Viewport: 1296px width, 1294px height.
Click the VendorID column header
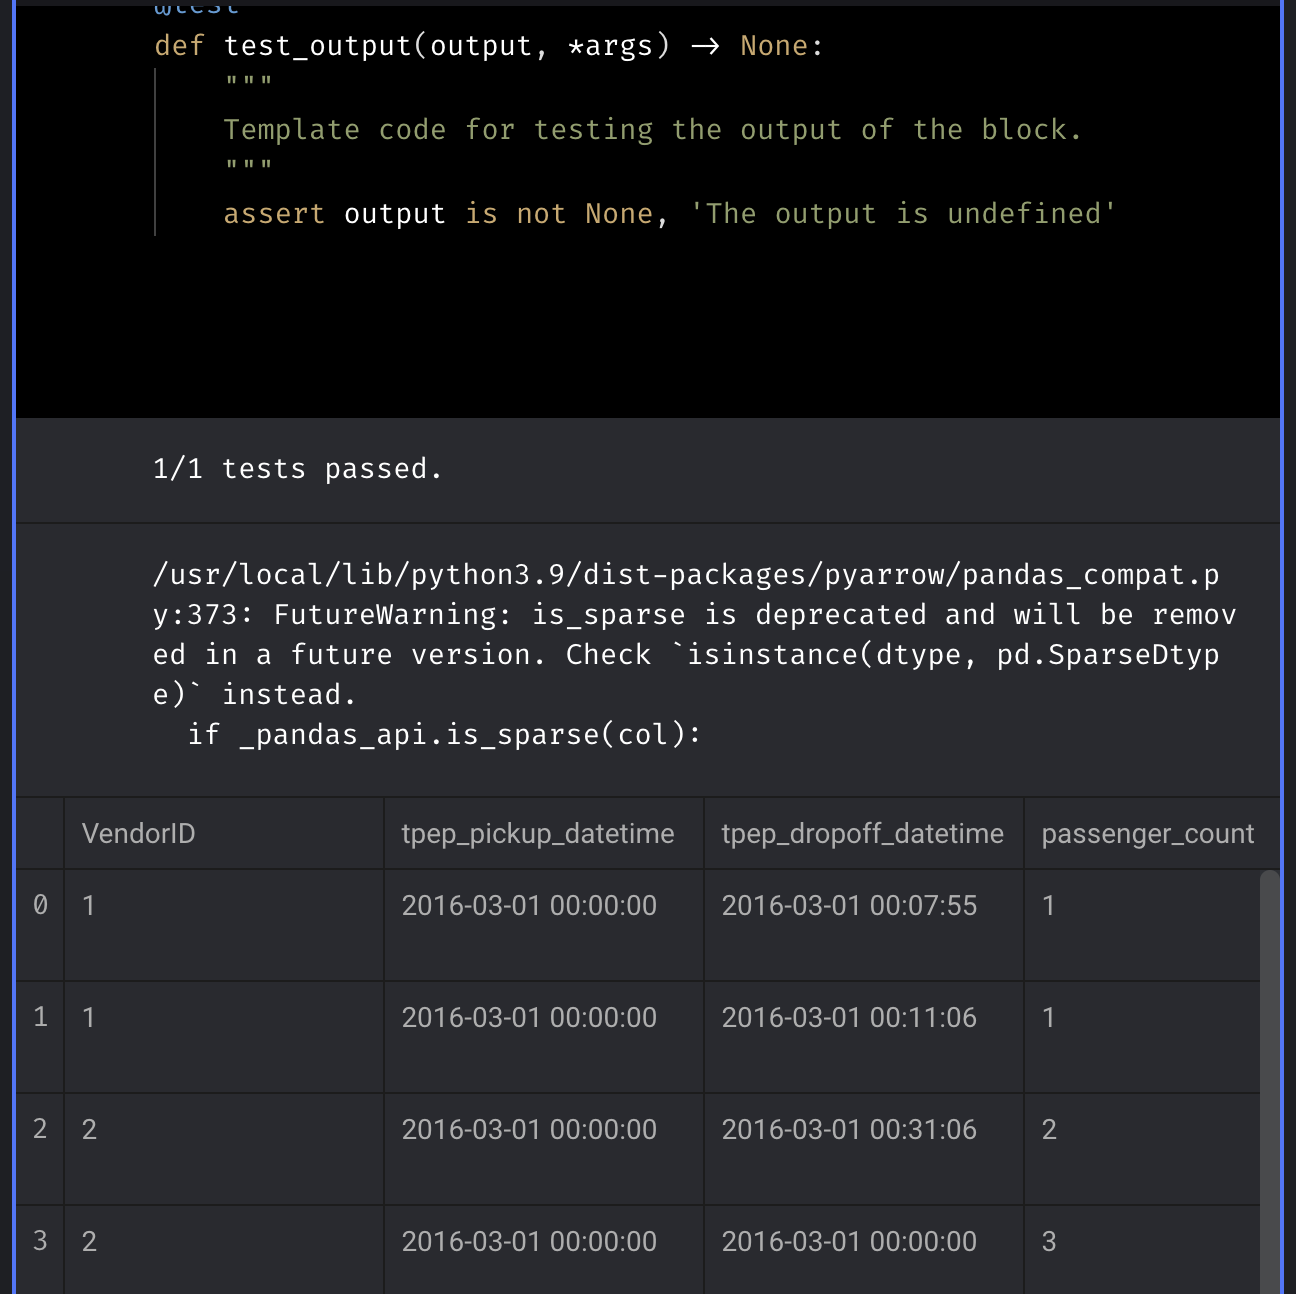pyautogui.click(x=139, y=833)
